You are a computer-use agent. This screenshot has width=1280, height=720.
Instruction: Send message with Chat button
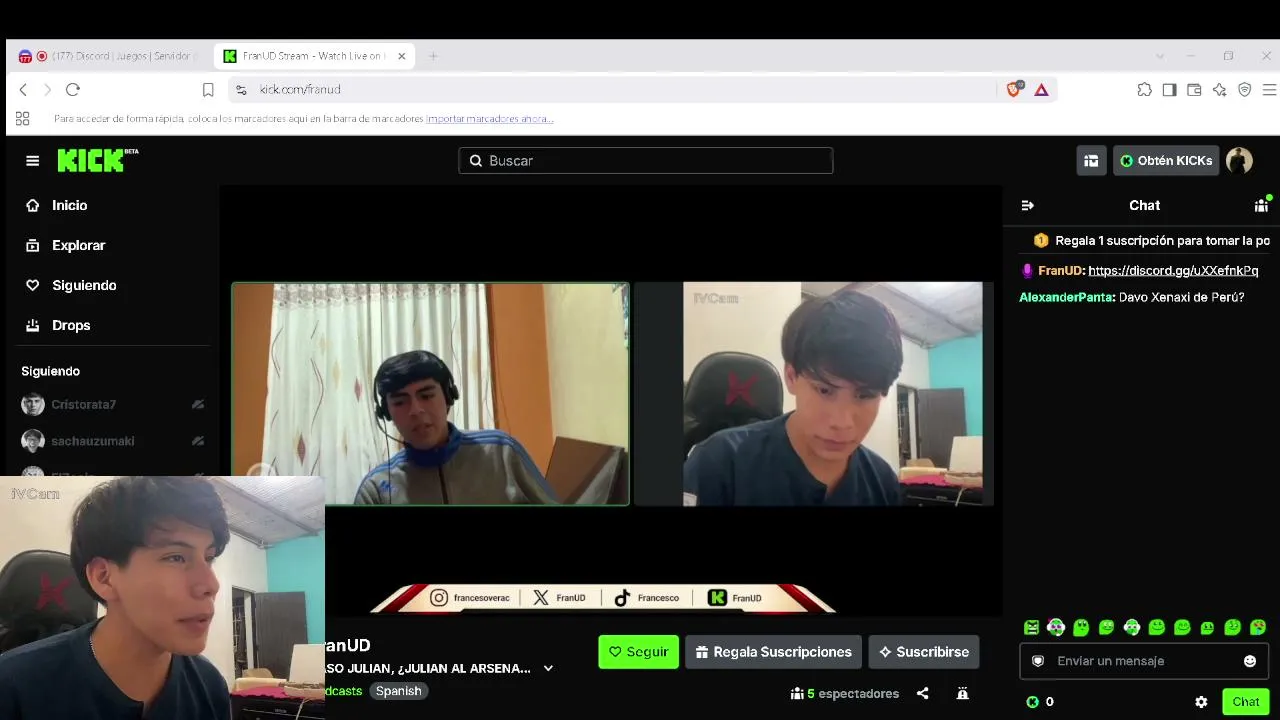tap(1246, 702)
